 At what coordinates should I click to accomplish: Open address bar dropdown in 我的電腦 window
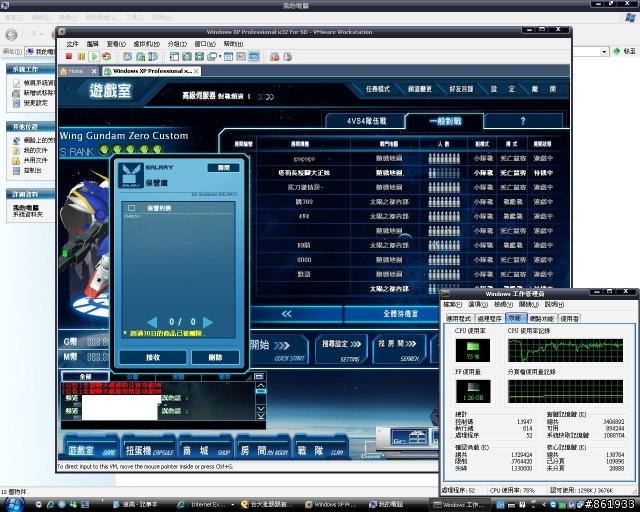pyautogui.click(x=604, y=51)
